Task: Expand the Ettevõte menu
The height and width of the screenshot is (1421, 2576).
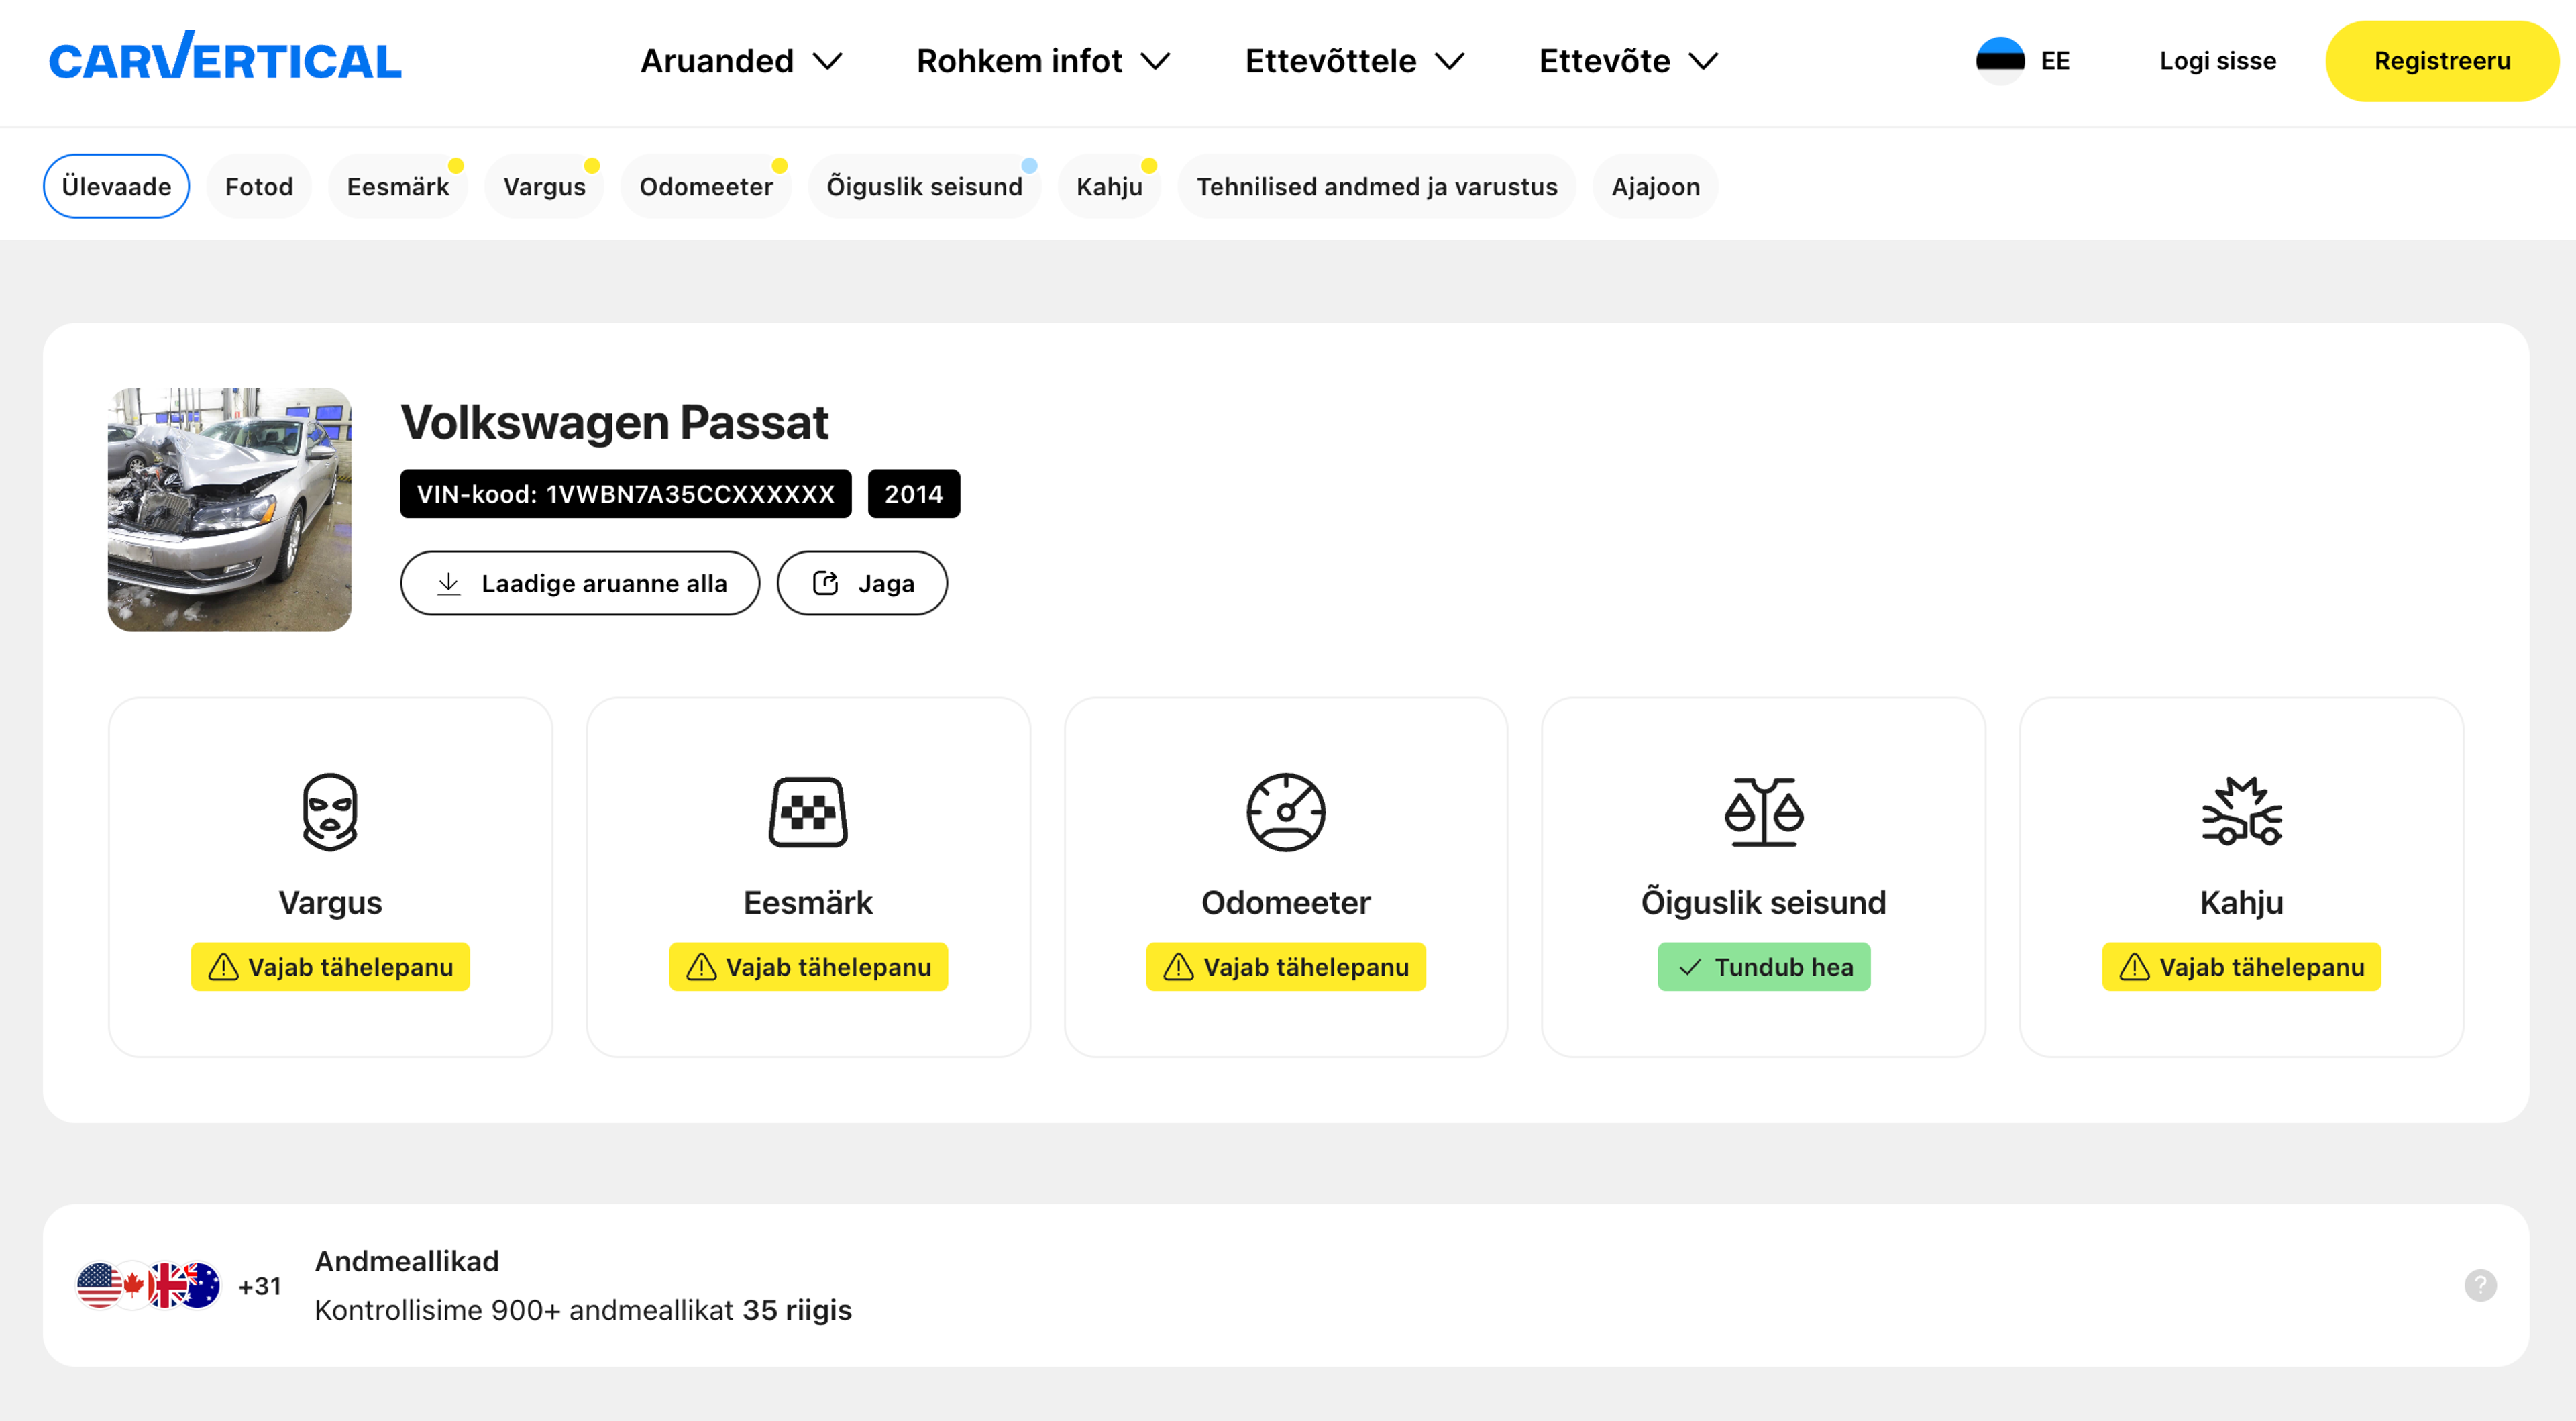Action: point(1629,61)
